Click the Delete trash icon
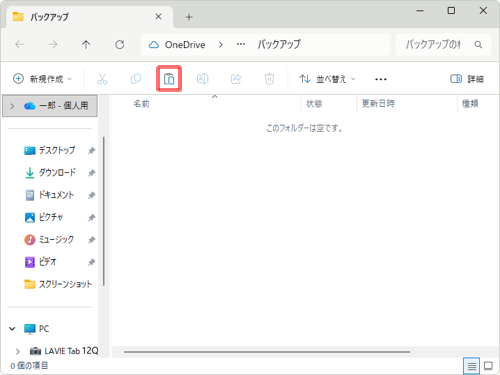Screen dimensions: 500x375 269,79
